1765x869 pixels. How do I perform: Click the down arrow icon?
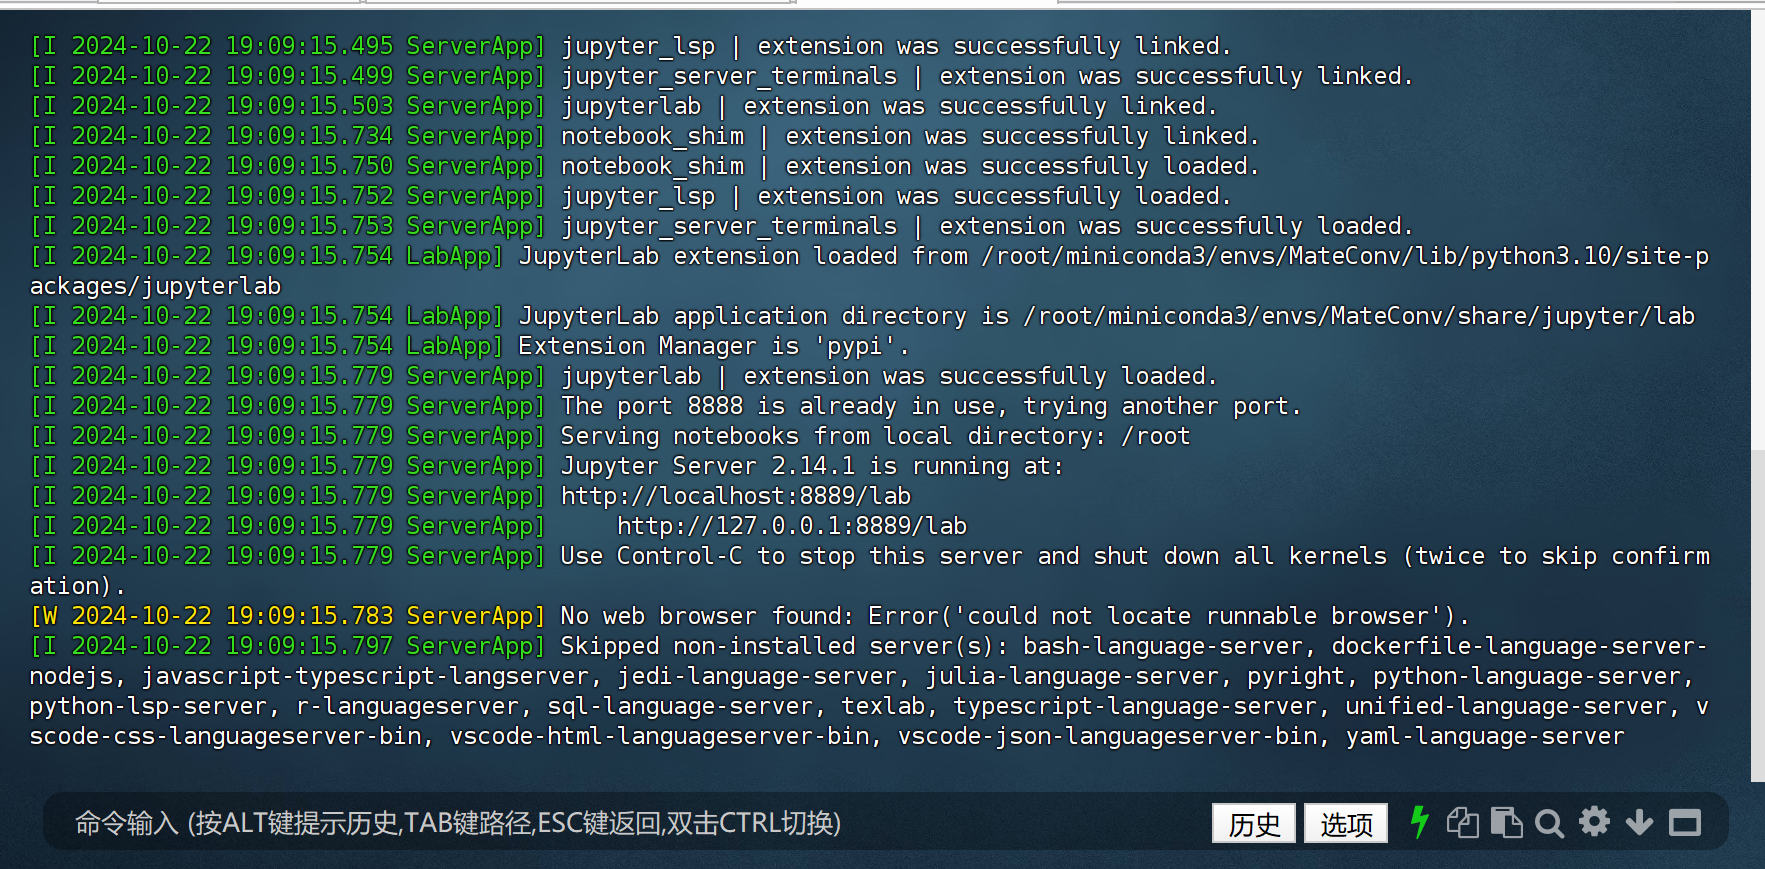1639,823
